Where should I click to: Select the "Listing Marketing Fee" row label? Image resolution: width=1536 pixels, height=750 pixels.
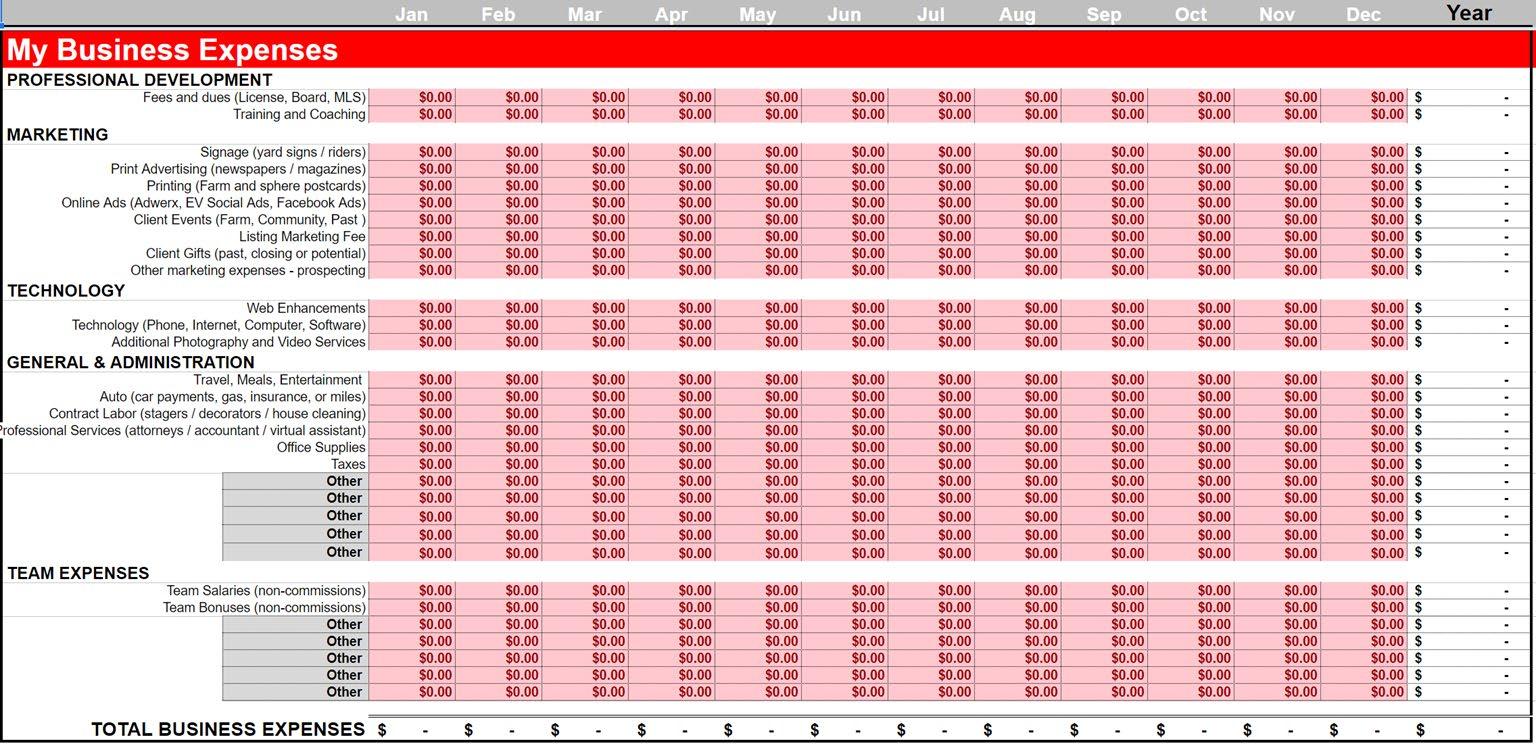(303, 237)
